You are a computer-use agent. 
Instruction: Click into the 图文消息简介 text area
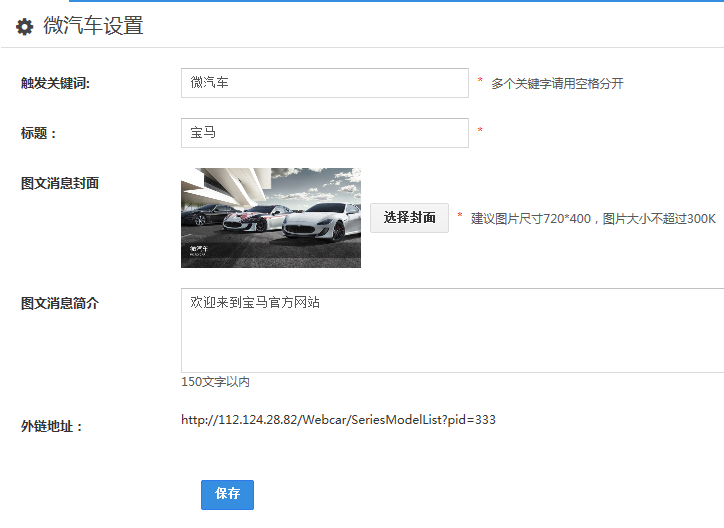452,330
